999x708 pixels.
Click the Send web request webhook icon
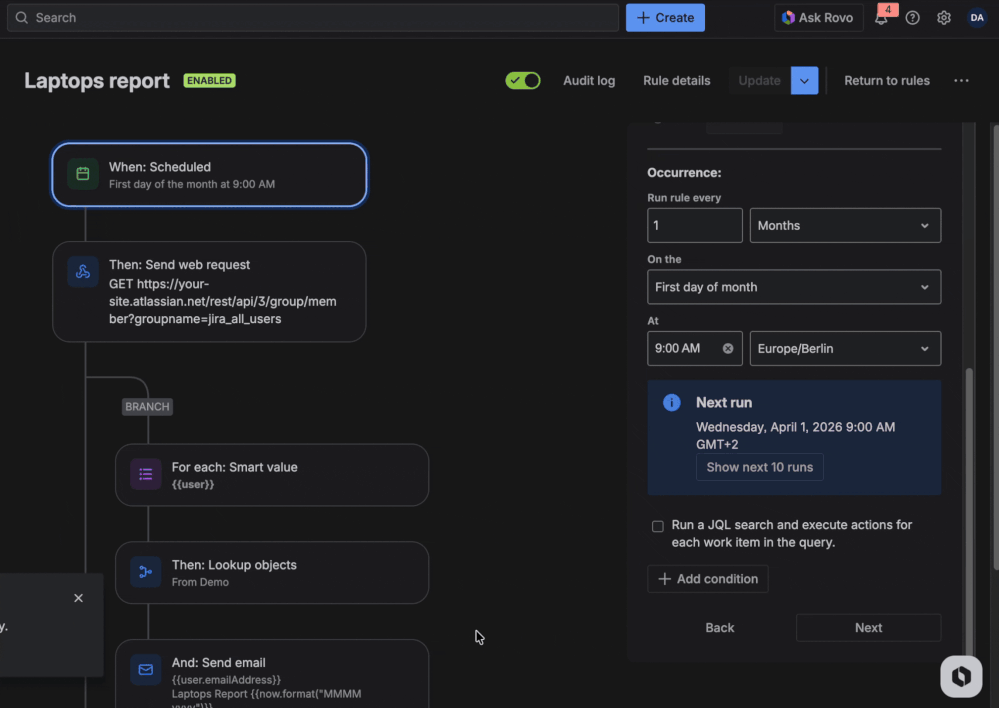(x=83, y=272)
